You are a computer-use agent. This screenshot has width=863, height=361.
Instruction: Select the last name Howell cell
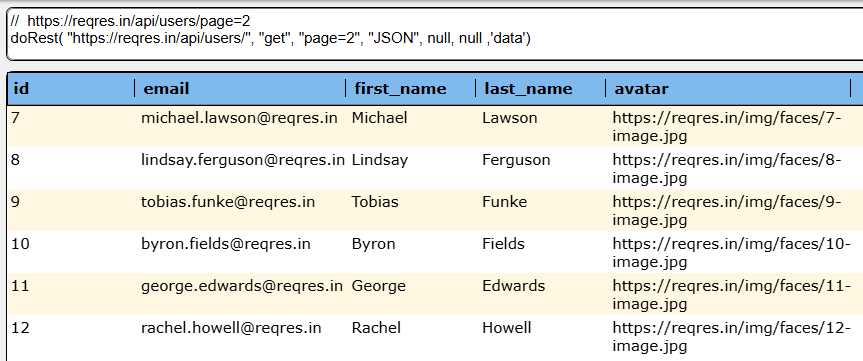506,328
